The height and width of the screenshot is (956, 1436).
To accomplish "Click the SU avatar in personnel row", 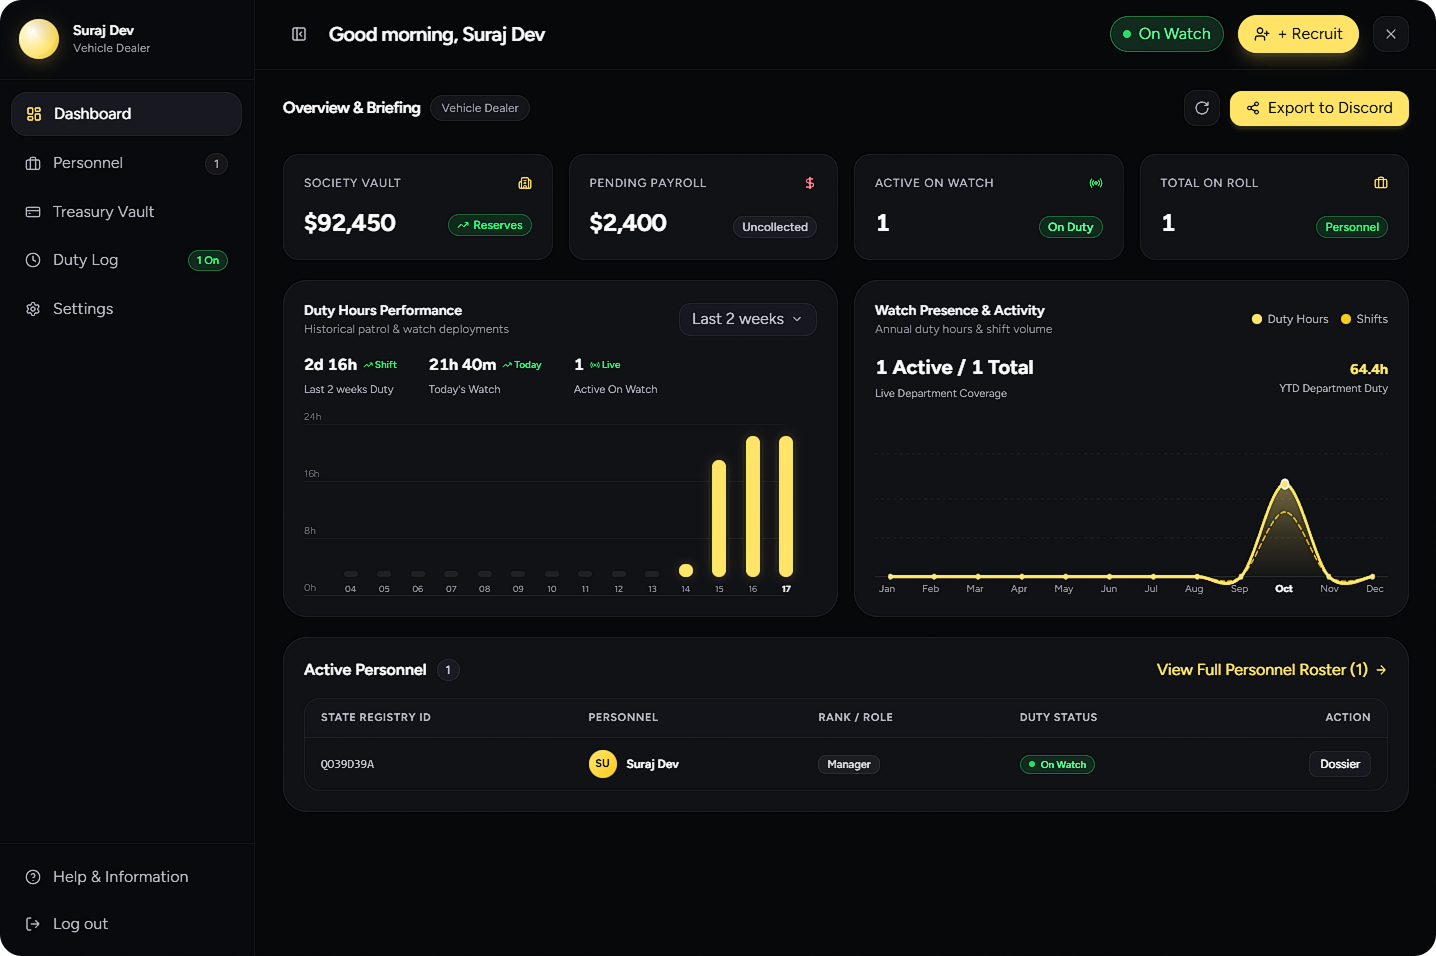I will [603, 764].
